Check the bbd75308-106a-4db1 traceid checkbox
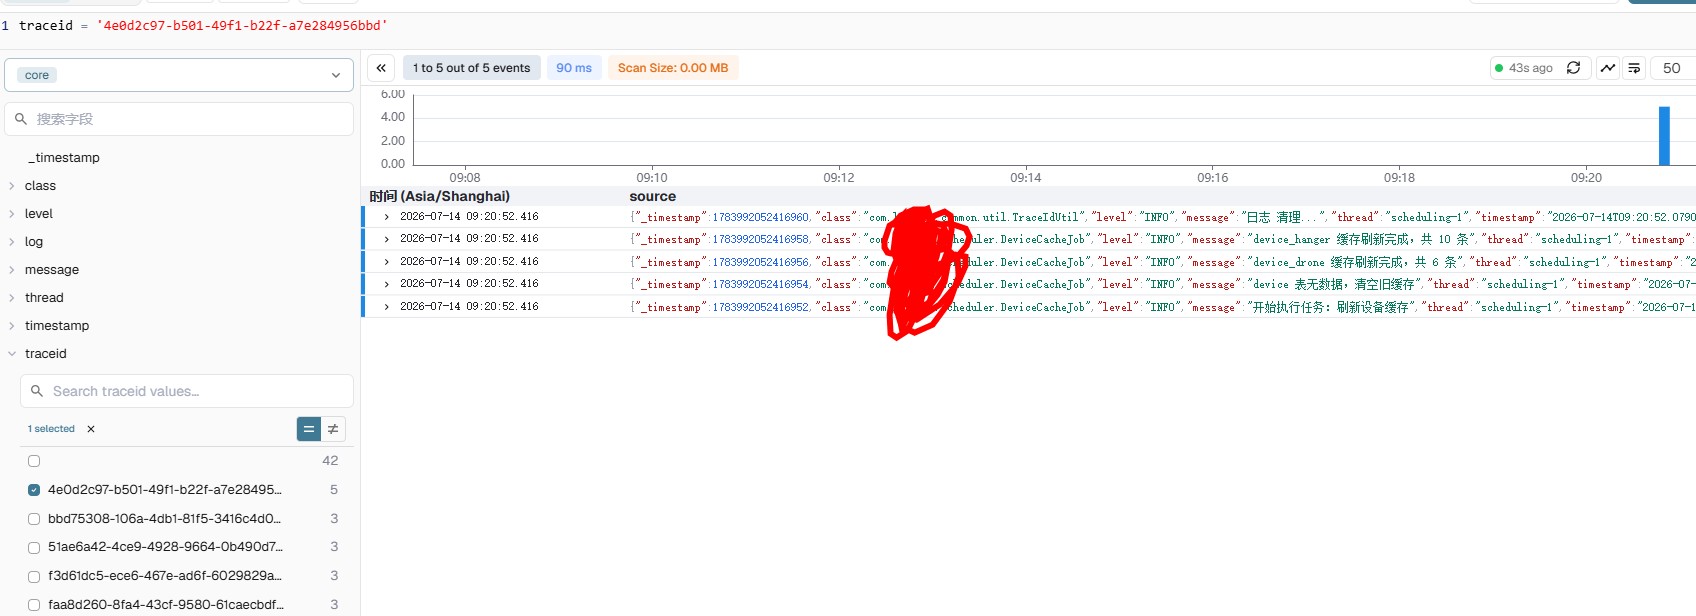The width and height of the screenshot is (1696, 616). (x=34, y=519)
